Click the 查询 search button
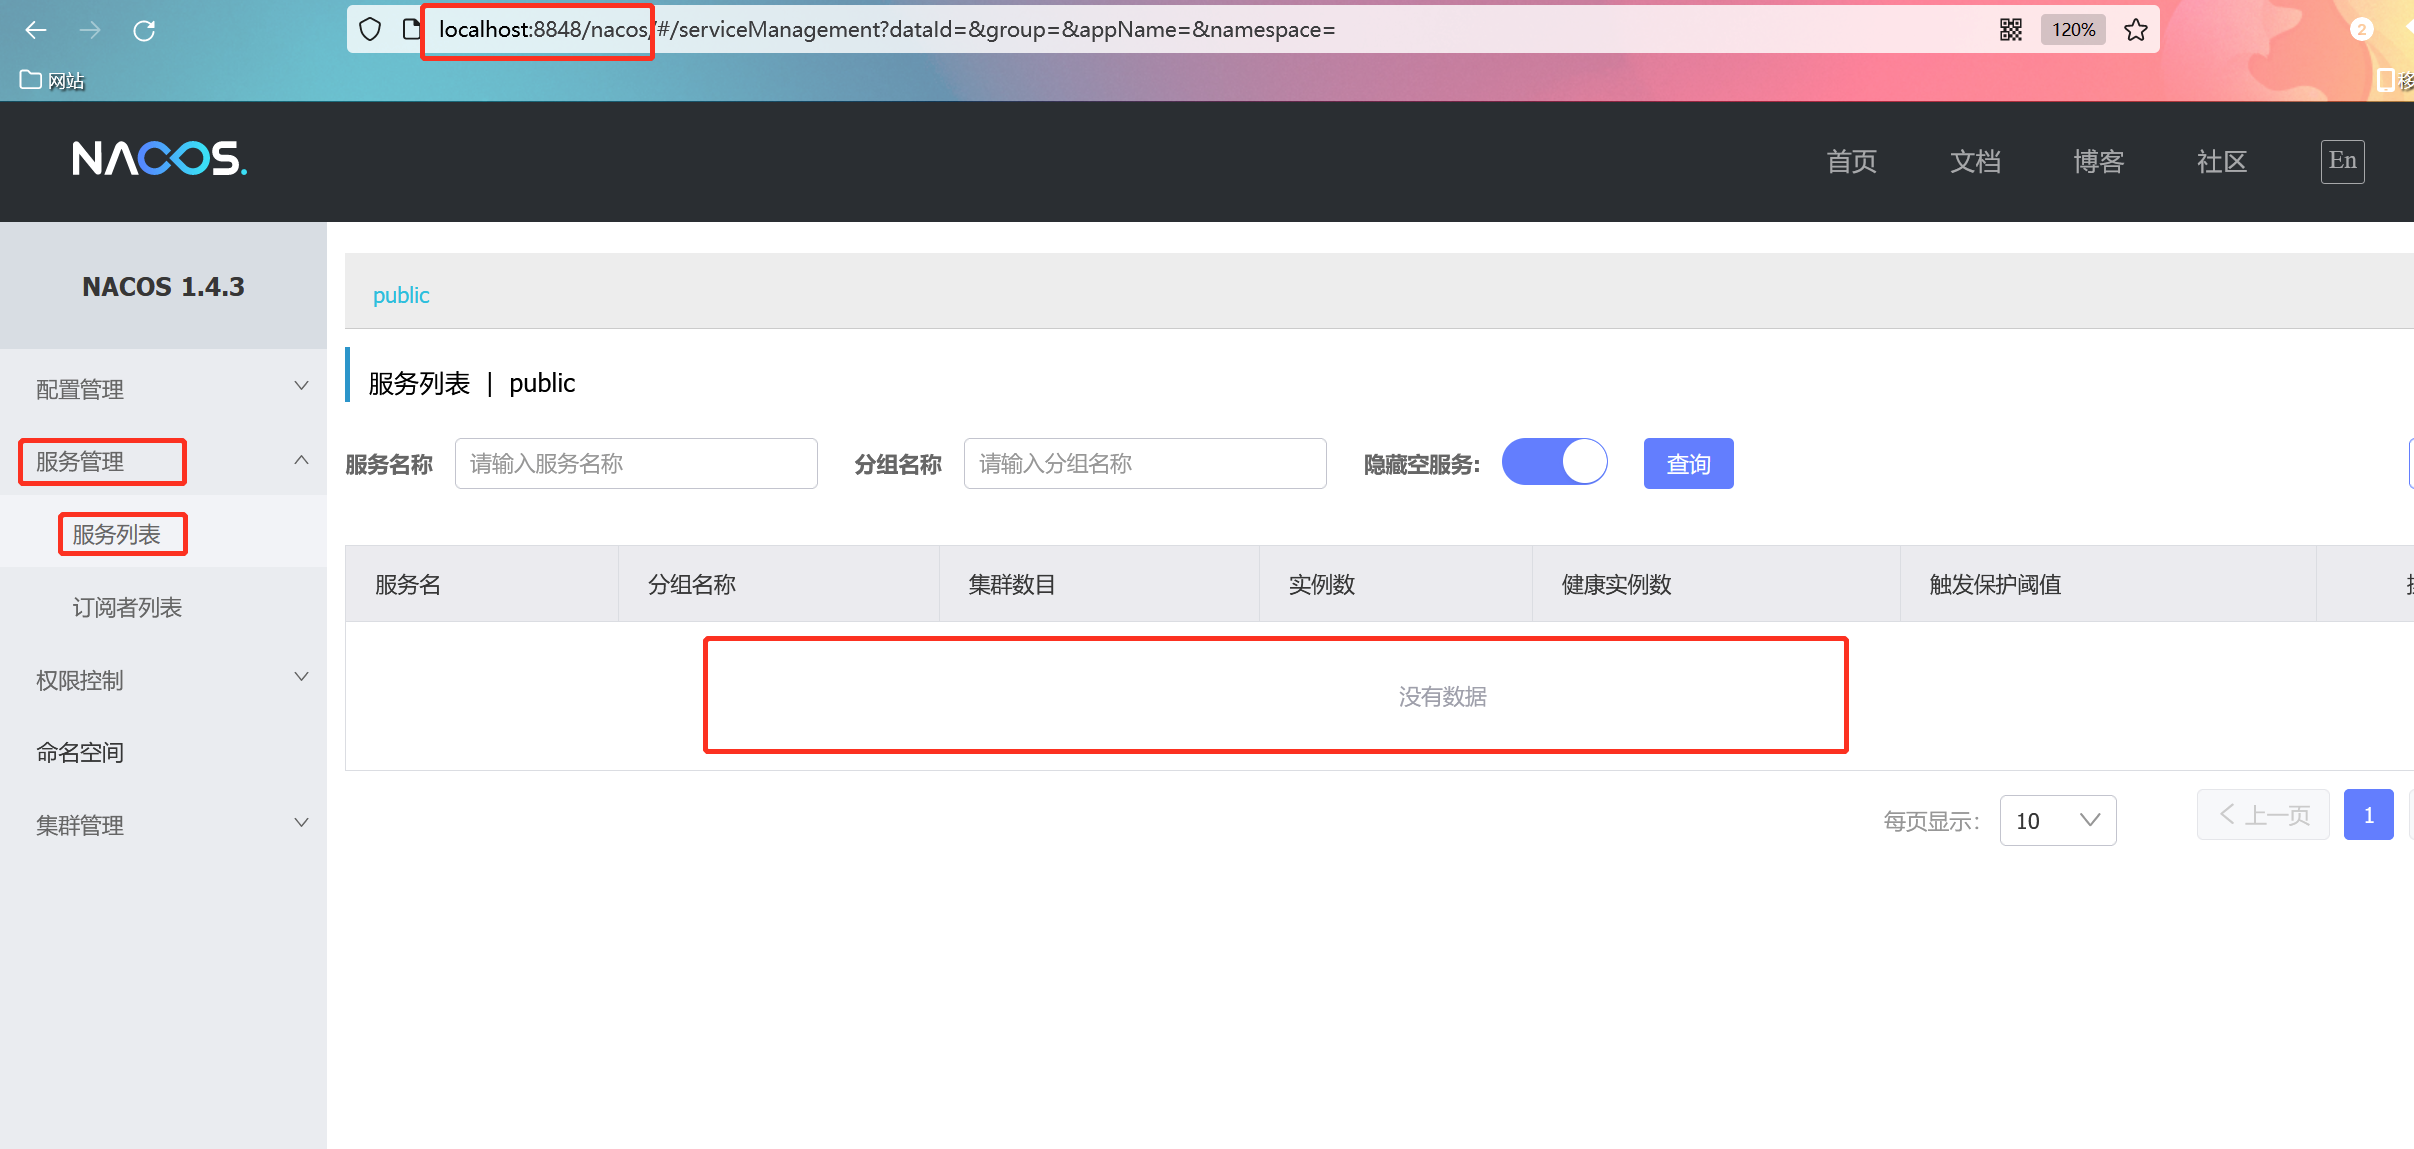The image size is (2414, 1149). [x=1688, y=464]
